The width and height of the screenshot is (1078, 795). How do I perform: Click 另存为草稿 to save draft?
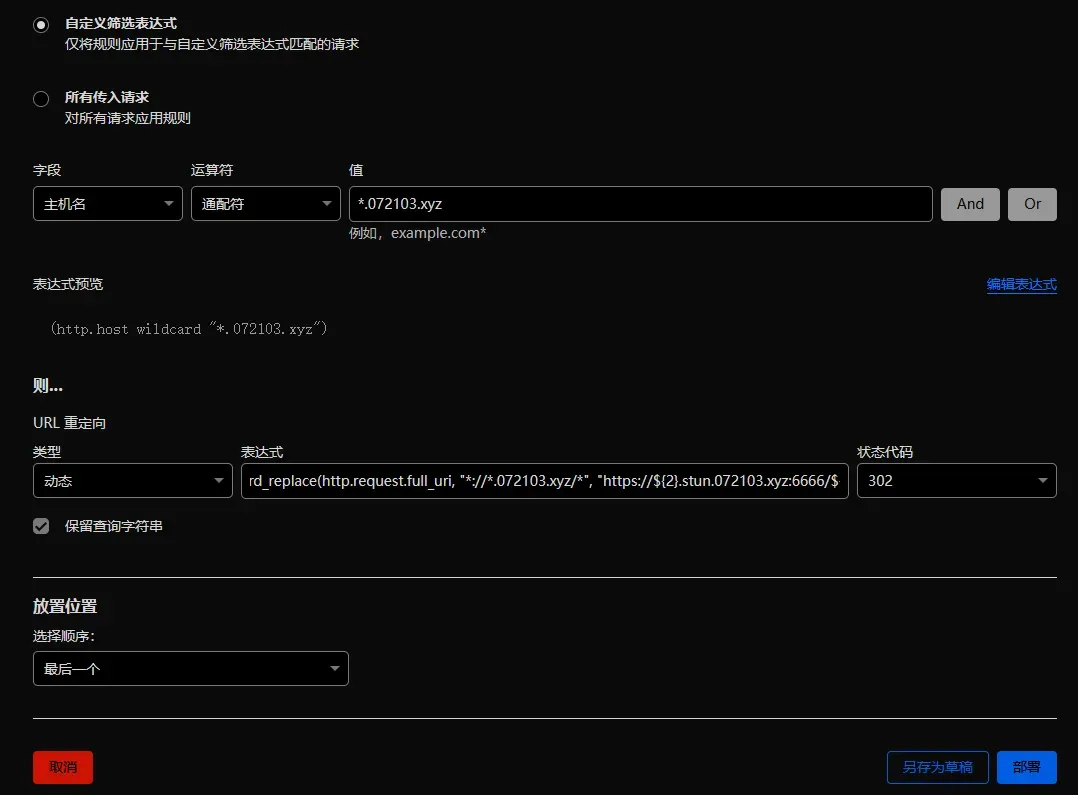[x=937, y=767]
